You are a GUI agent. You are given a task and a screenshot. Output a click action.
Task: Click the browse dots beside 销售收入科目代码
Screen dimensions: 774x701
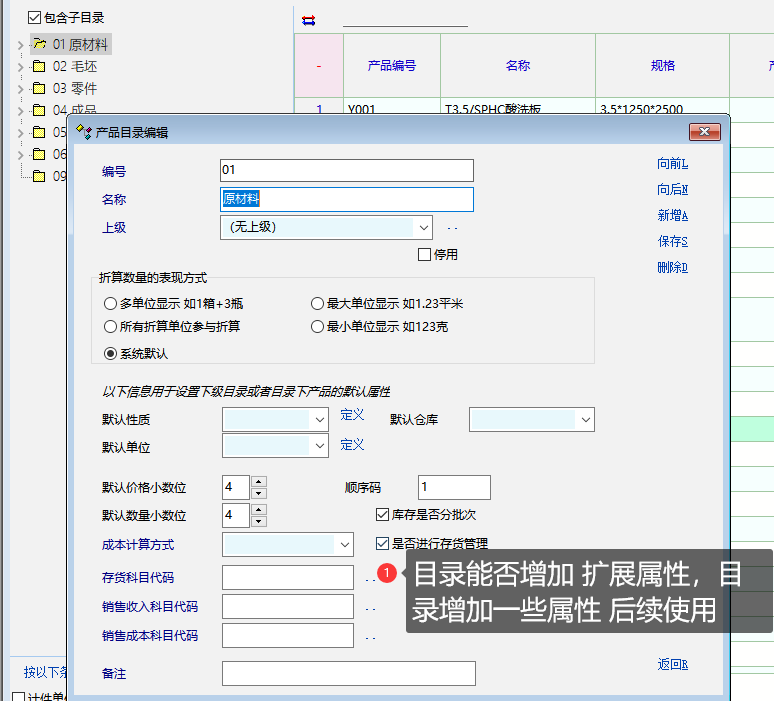[370, 607]
